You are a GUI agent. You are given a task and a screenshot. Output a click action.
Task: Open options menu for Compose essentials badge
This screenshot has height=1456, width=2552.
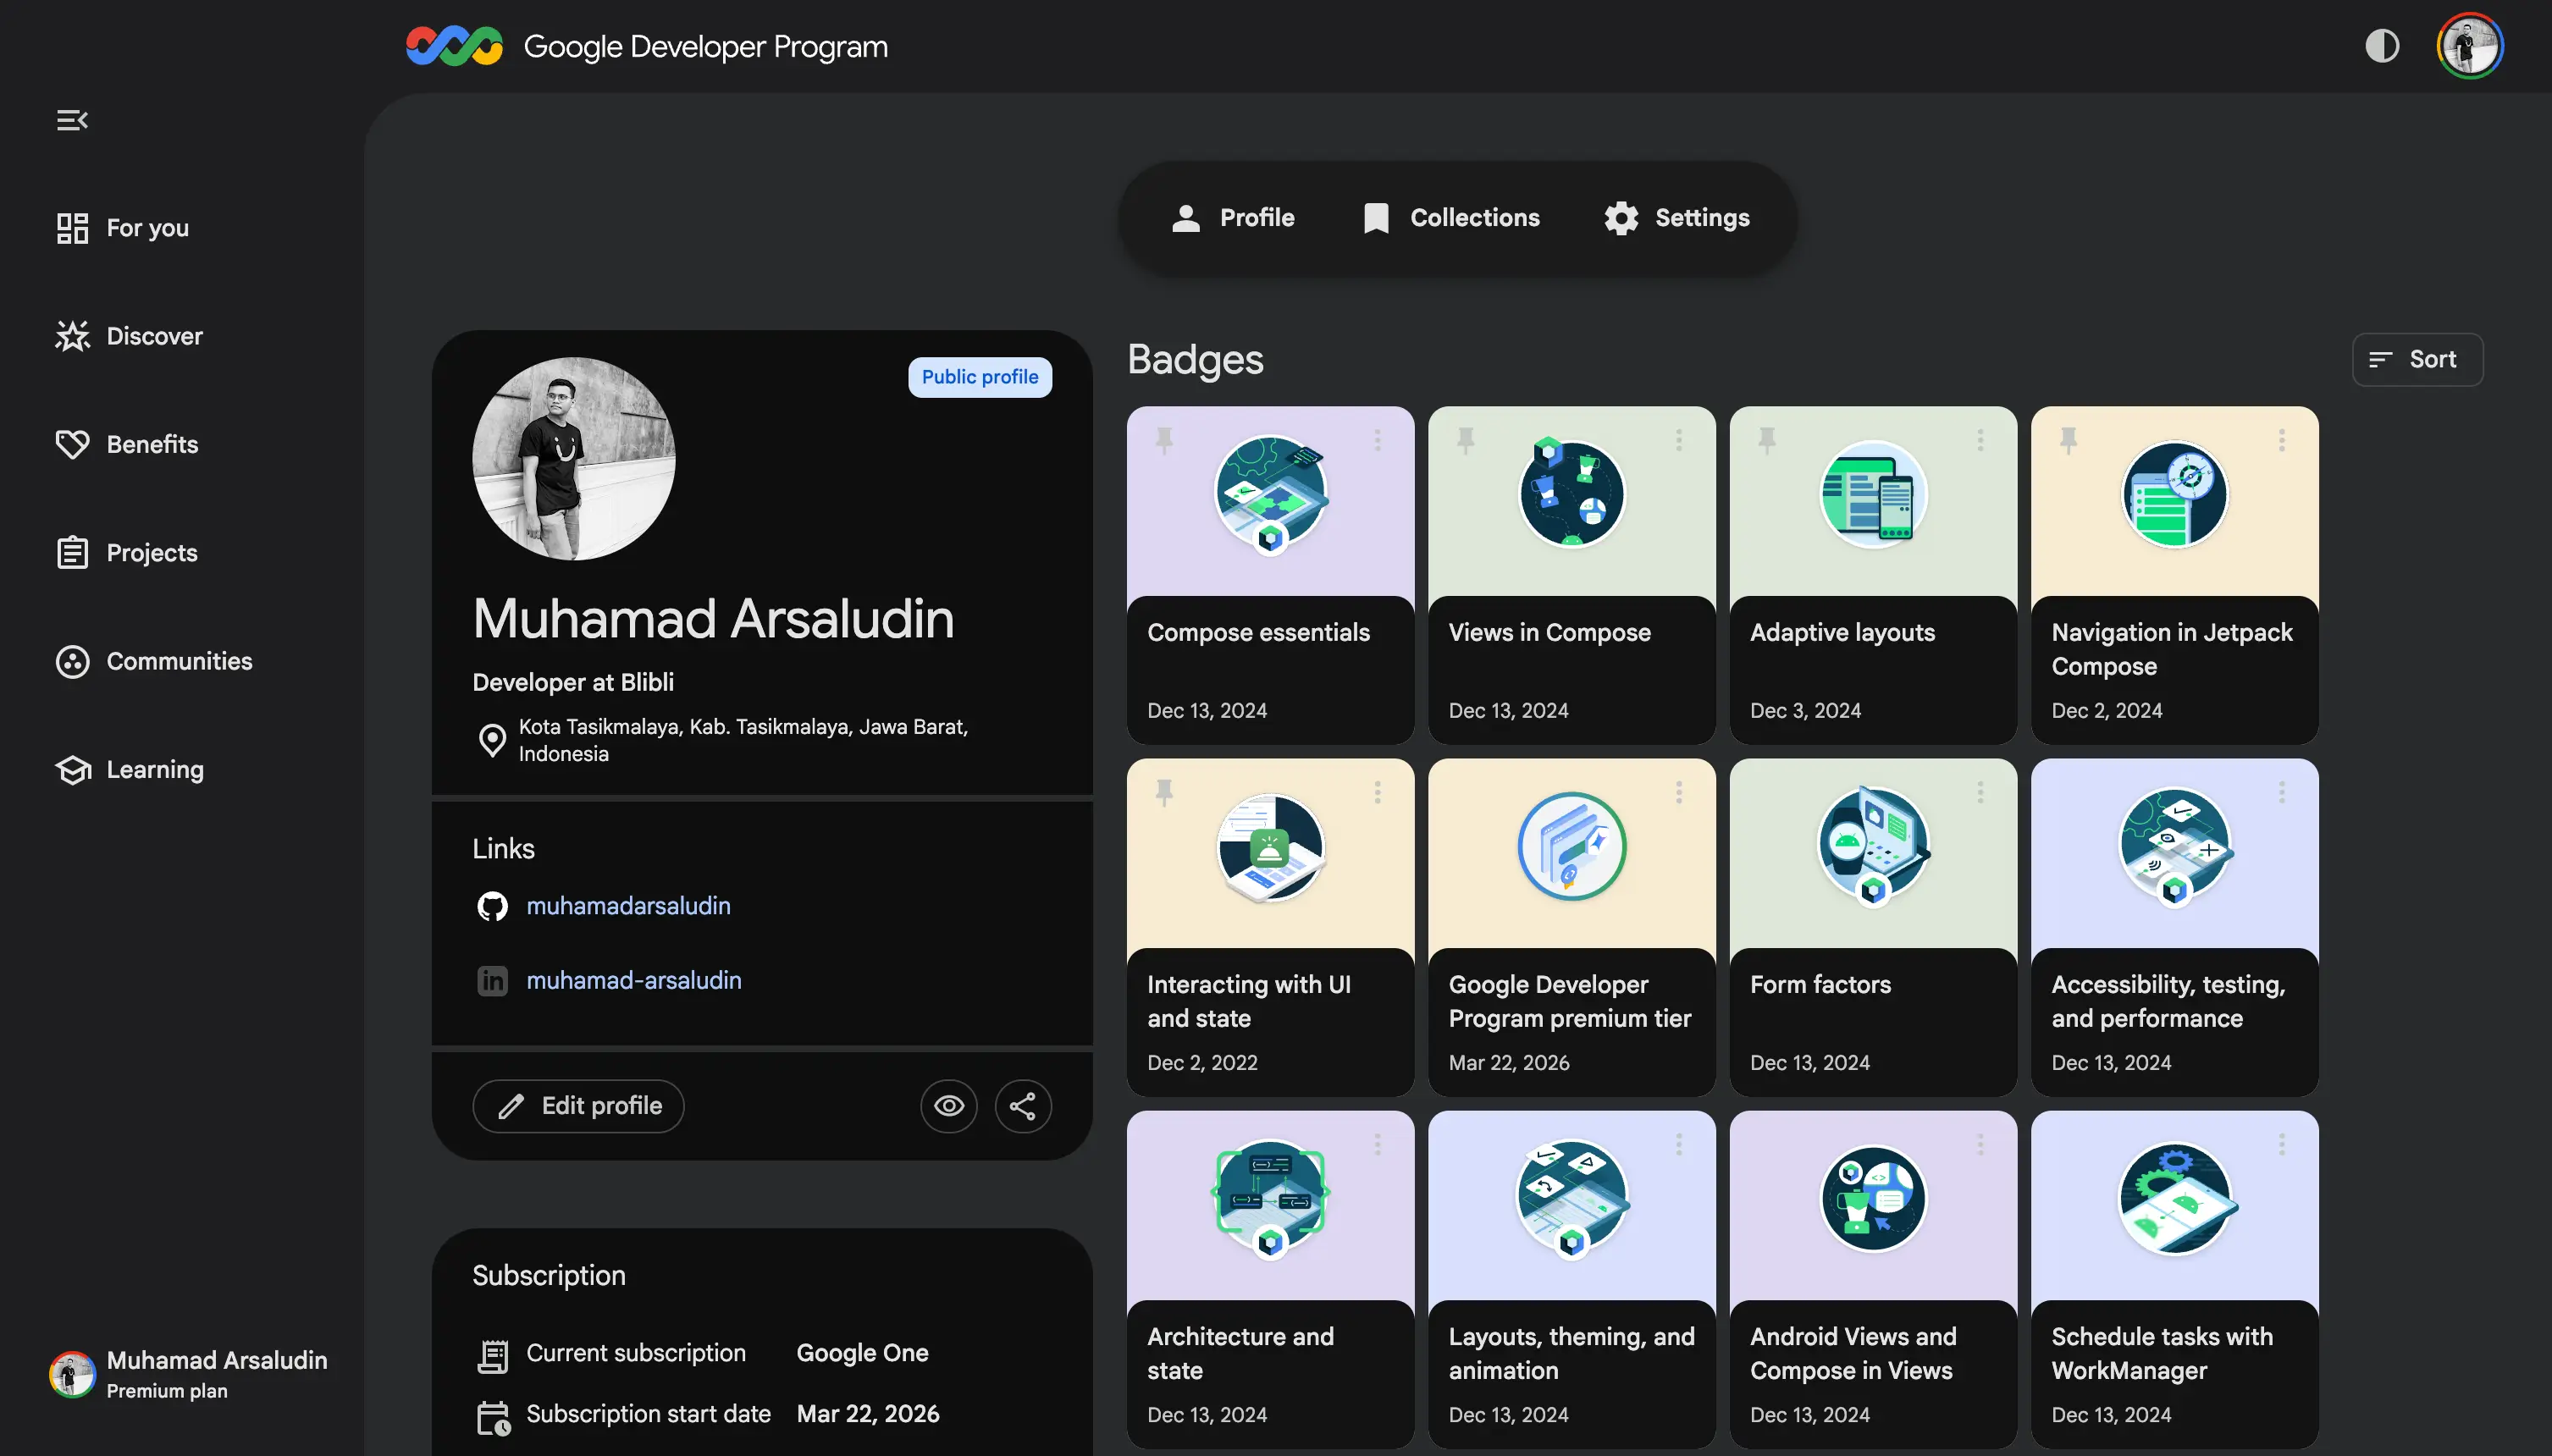(x=1377, y=440)
